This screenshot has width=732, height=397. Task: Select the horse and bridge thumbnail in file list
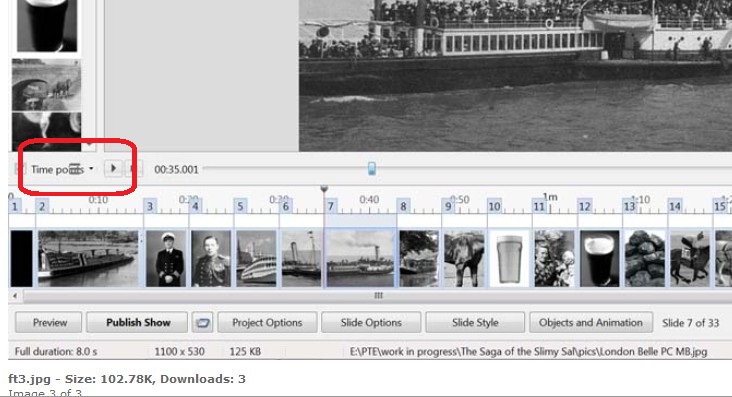(46, 85)
